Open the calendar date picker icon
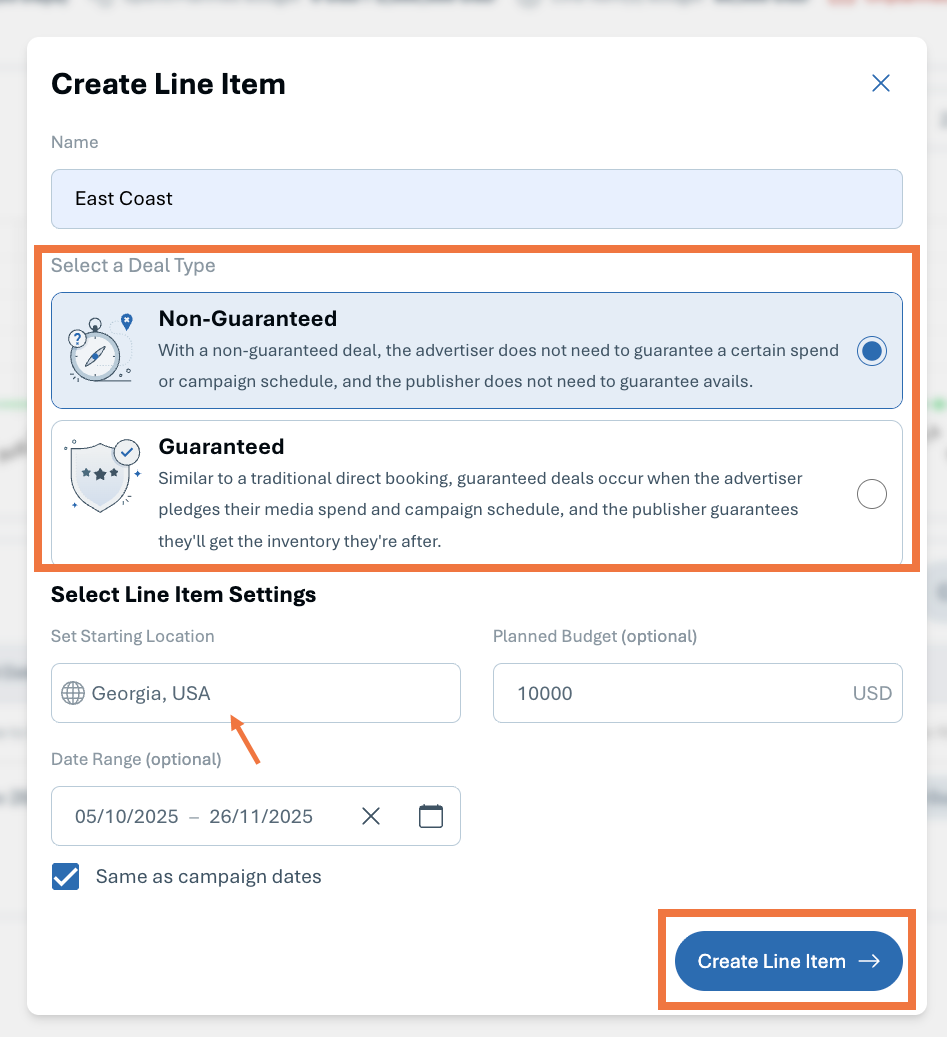Image resolution: width=947 pixels, height=1037 pixels. pyautogui.click(x=431, y=816)
